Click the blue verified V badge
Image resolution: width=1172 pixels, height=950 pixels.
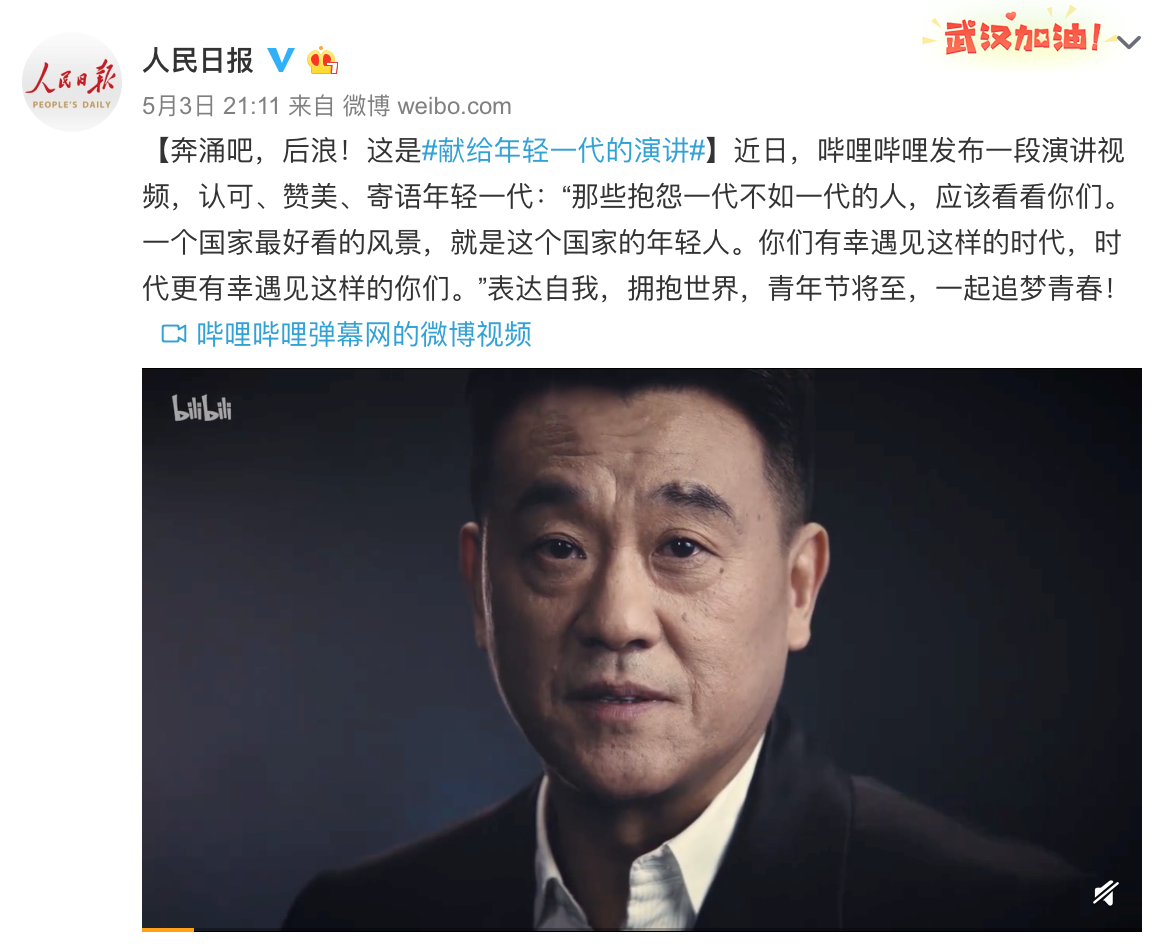[281, 60]
